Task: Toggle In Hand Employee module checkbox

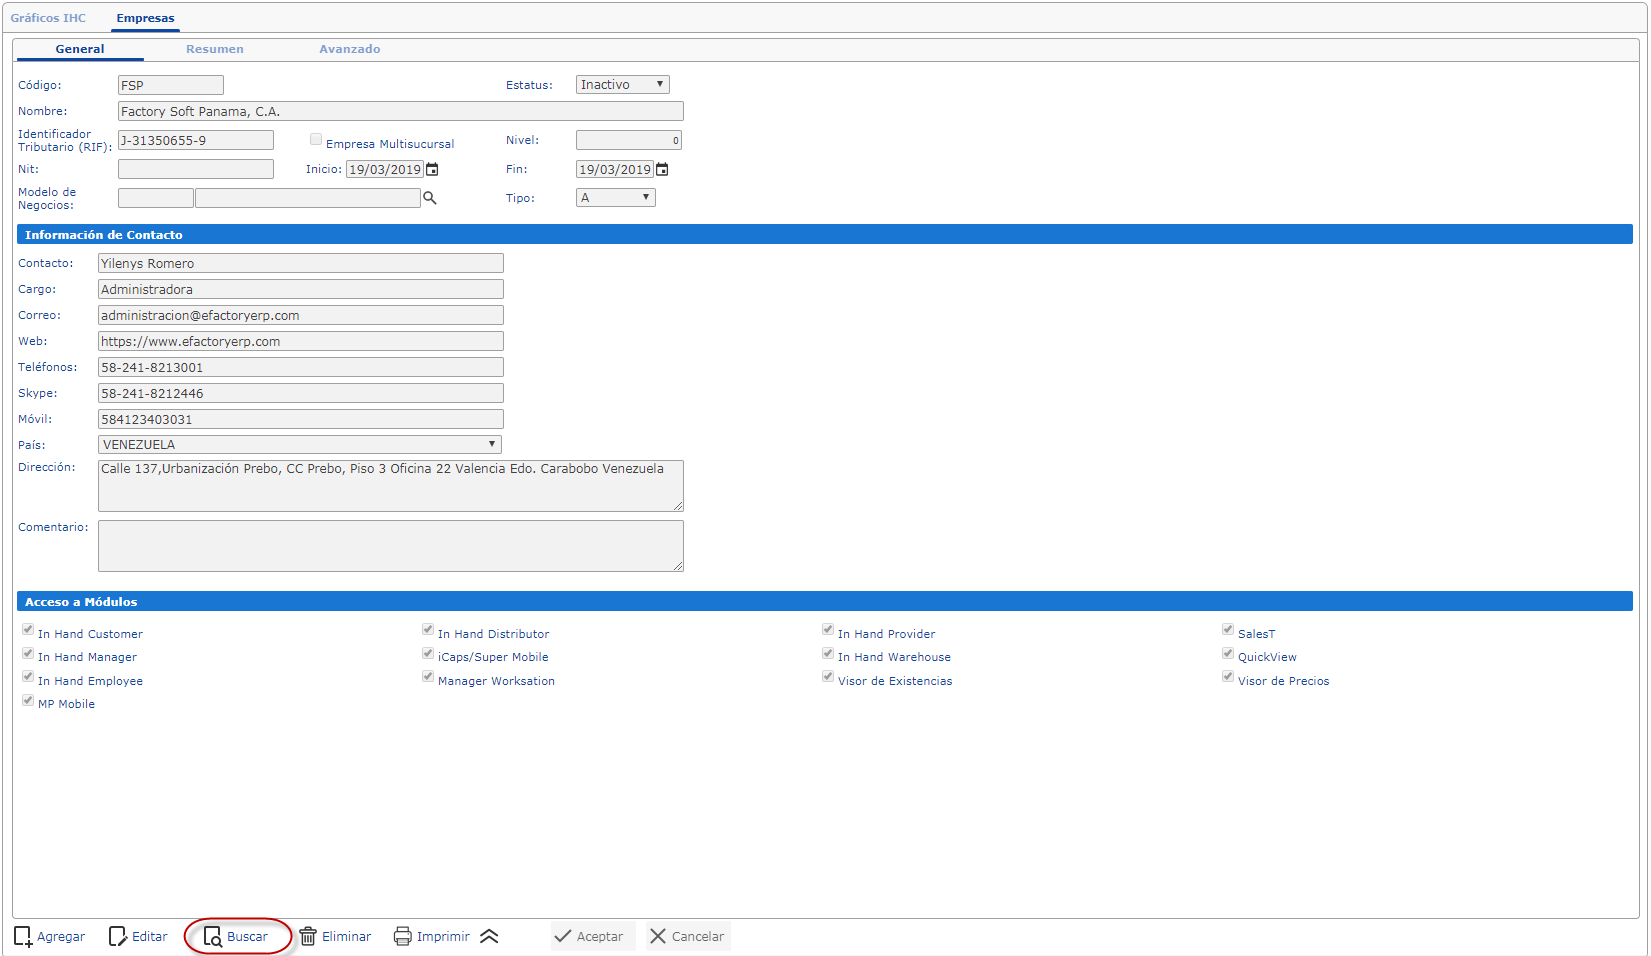Action: click(28, 677)
